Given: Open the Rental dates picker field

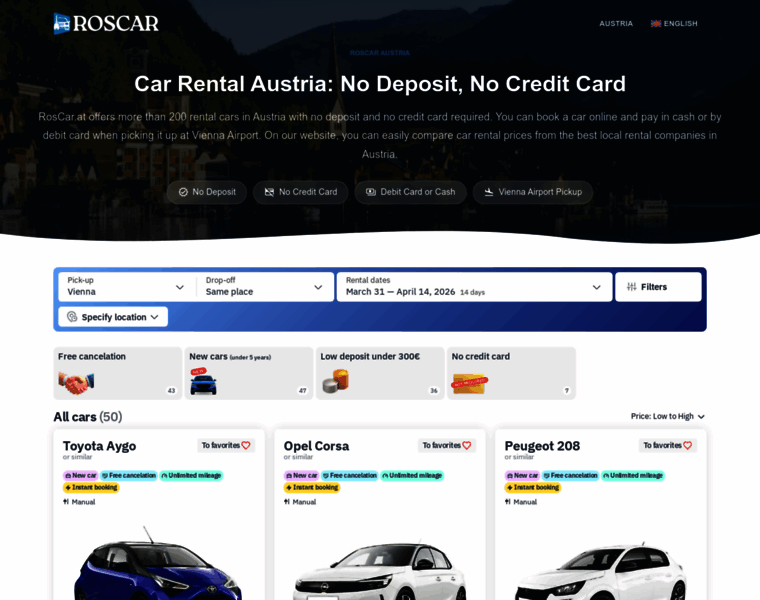Looking at the screenshot, I should (x=474, y=287).
